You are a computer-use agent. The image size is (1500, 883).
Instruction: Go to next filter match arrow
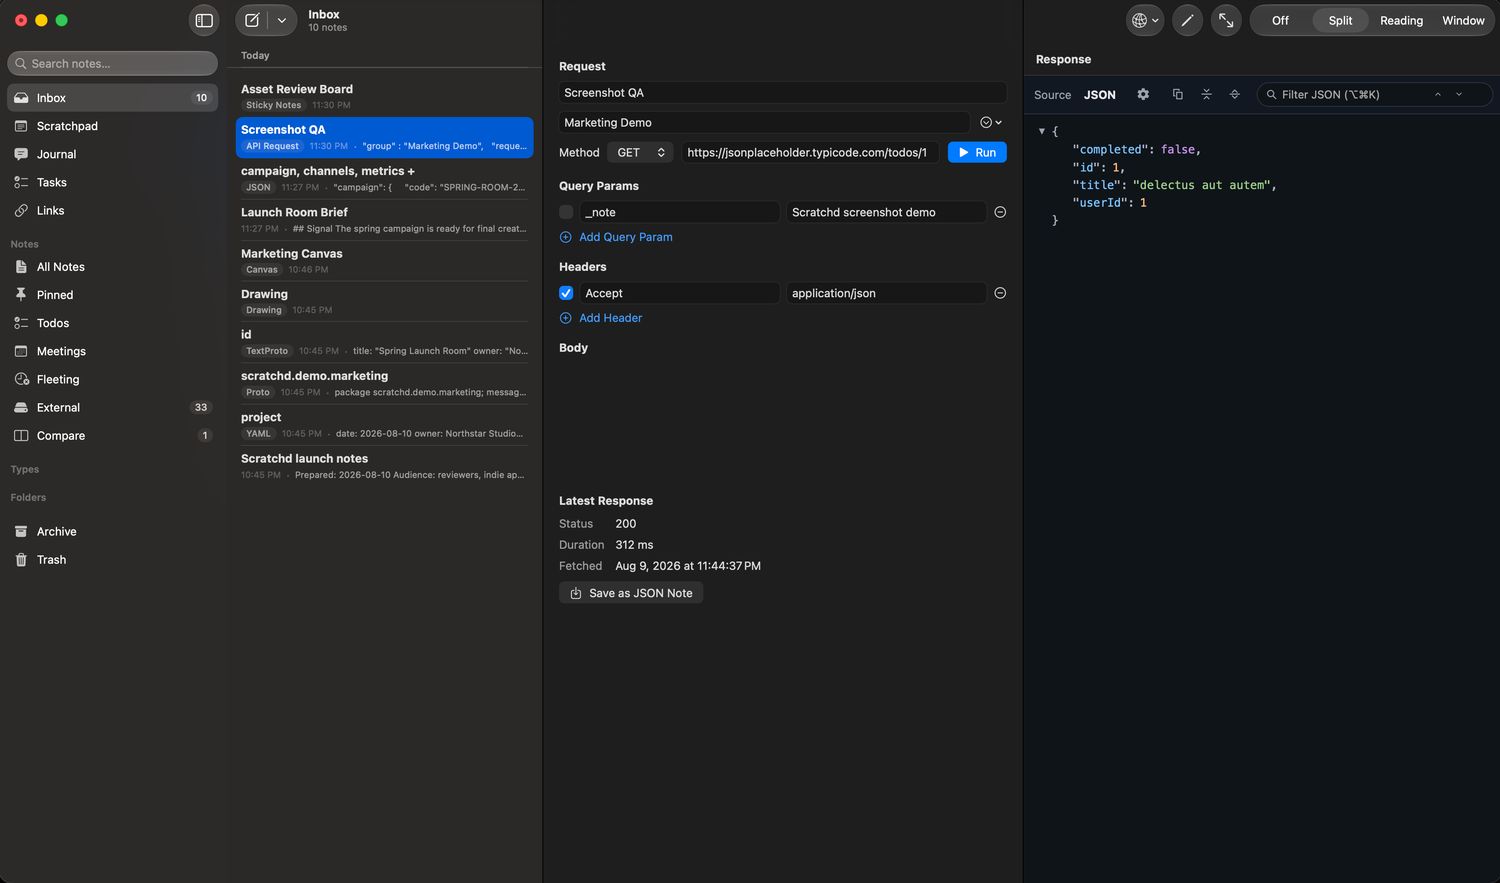coord(1459,94)
